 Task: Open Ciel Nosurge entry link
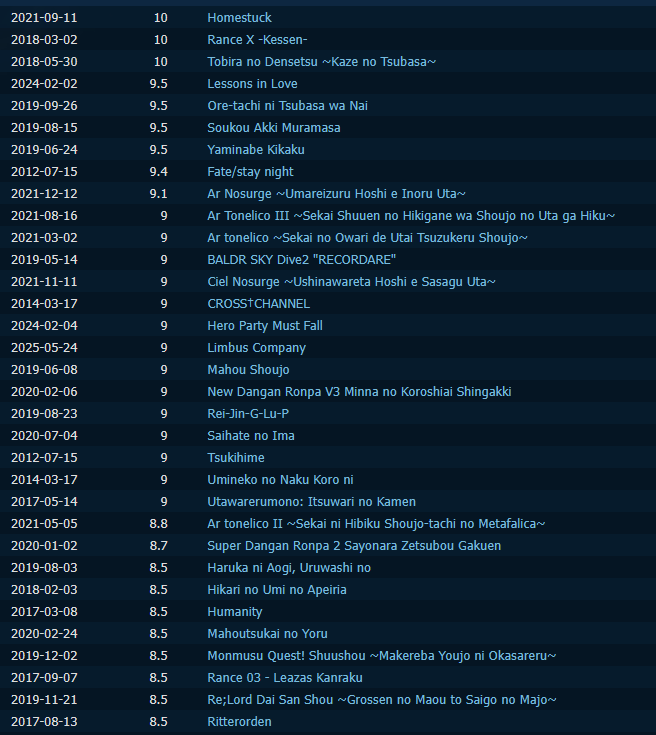351,282
